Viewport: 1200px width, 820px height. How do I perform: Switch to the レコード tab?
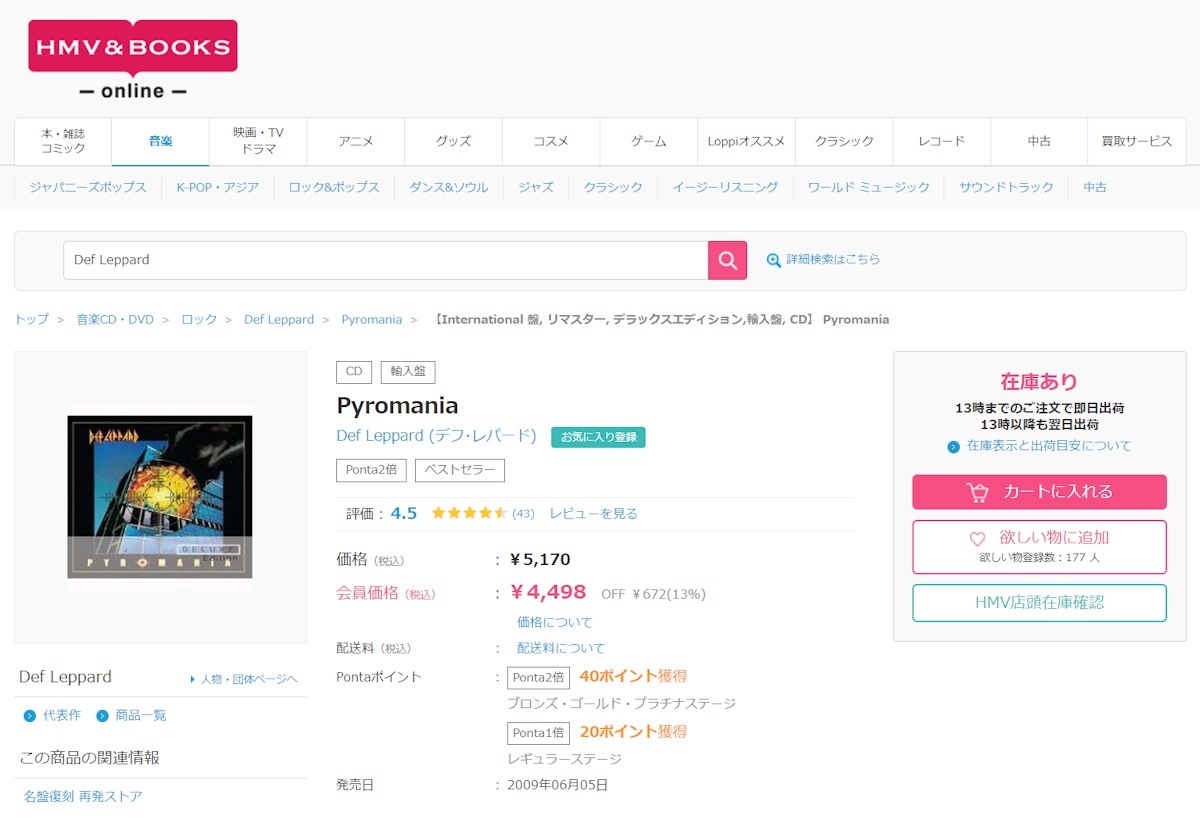941,141
